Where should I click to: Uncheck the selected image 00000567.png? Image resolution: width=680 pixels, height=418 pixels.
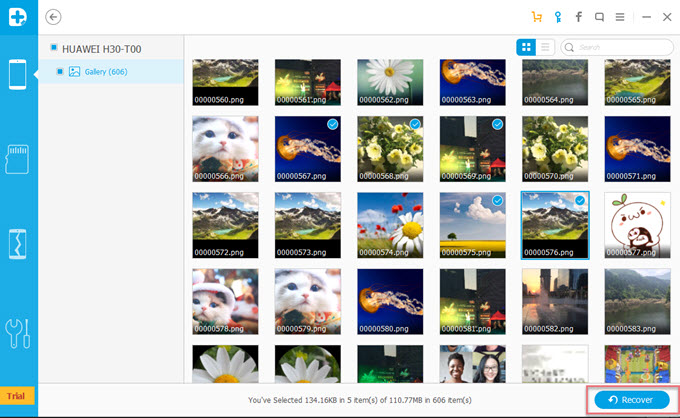pos(332,124)
